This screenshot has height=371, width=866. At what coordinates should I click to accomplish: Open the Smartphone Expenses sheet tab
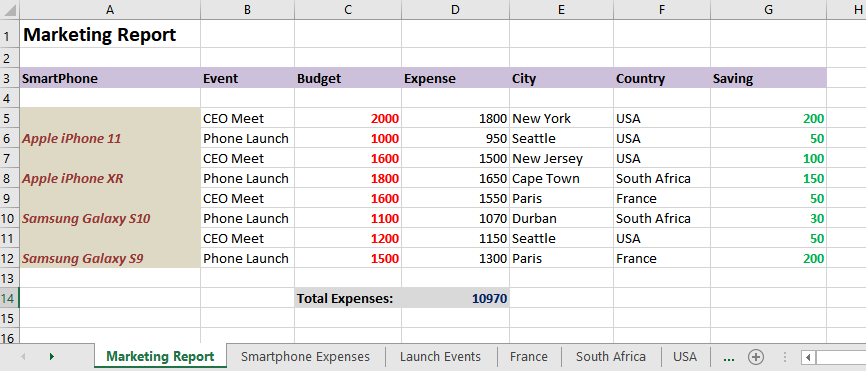tap(305, 357)
